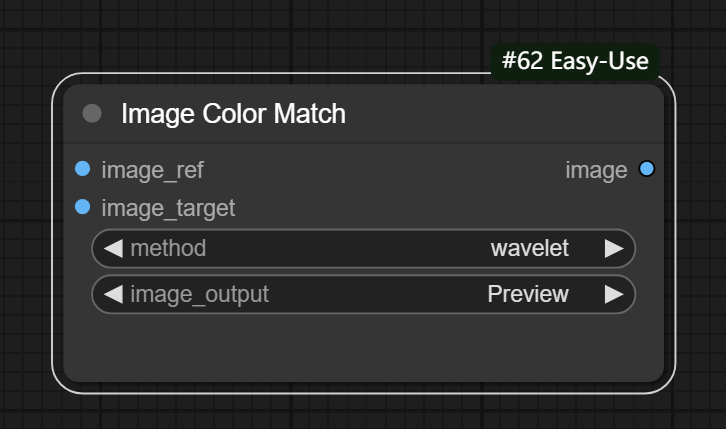Click the Image Color Match title
Screen dimensions: 726x429
[x=233, y=114]
